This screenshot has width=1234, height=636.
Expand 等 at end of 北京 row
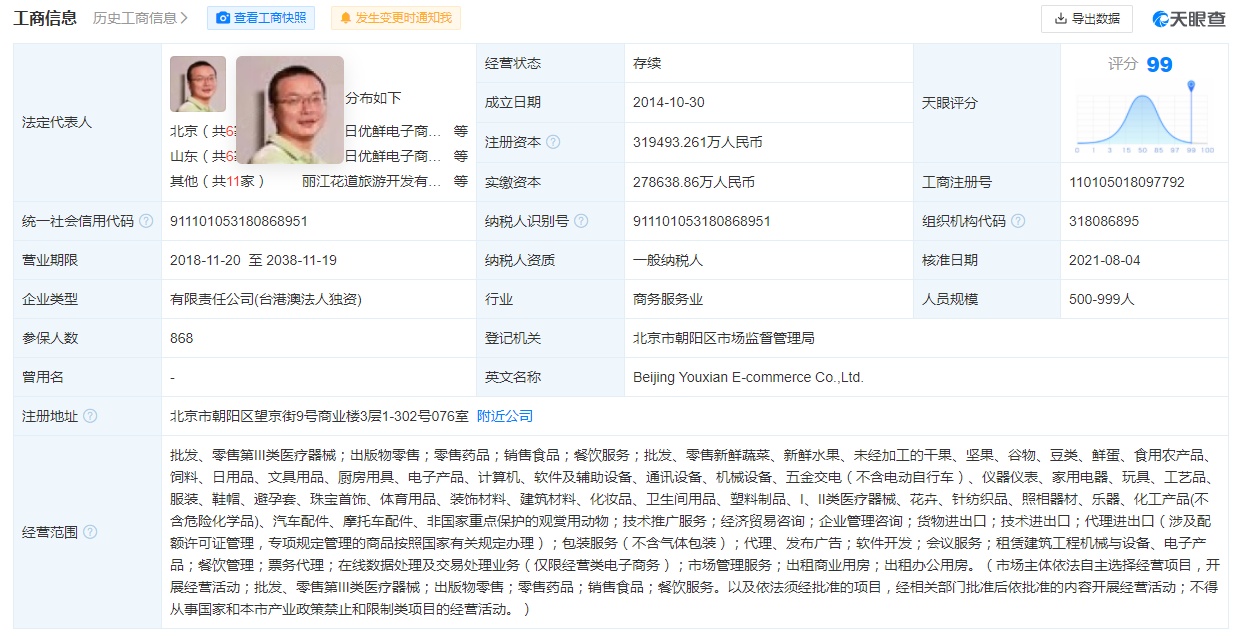point(460,130)
